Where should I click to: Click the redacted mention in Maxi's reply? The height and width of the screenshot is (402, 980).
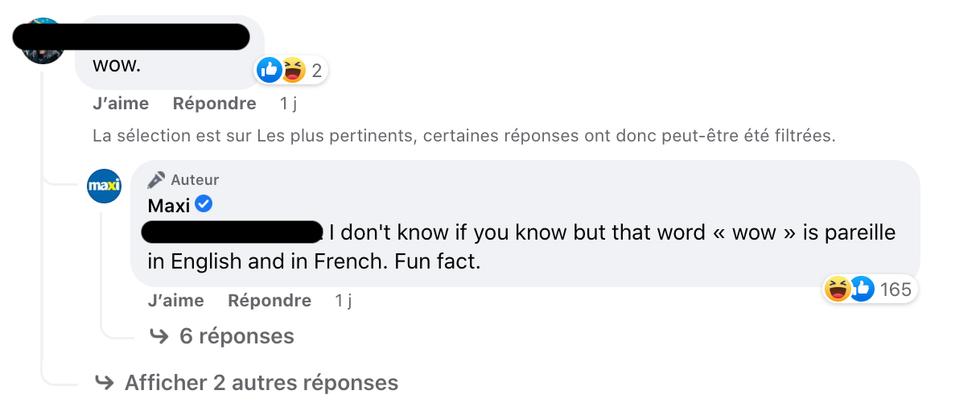click(232, 233)
